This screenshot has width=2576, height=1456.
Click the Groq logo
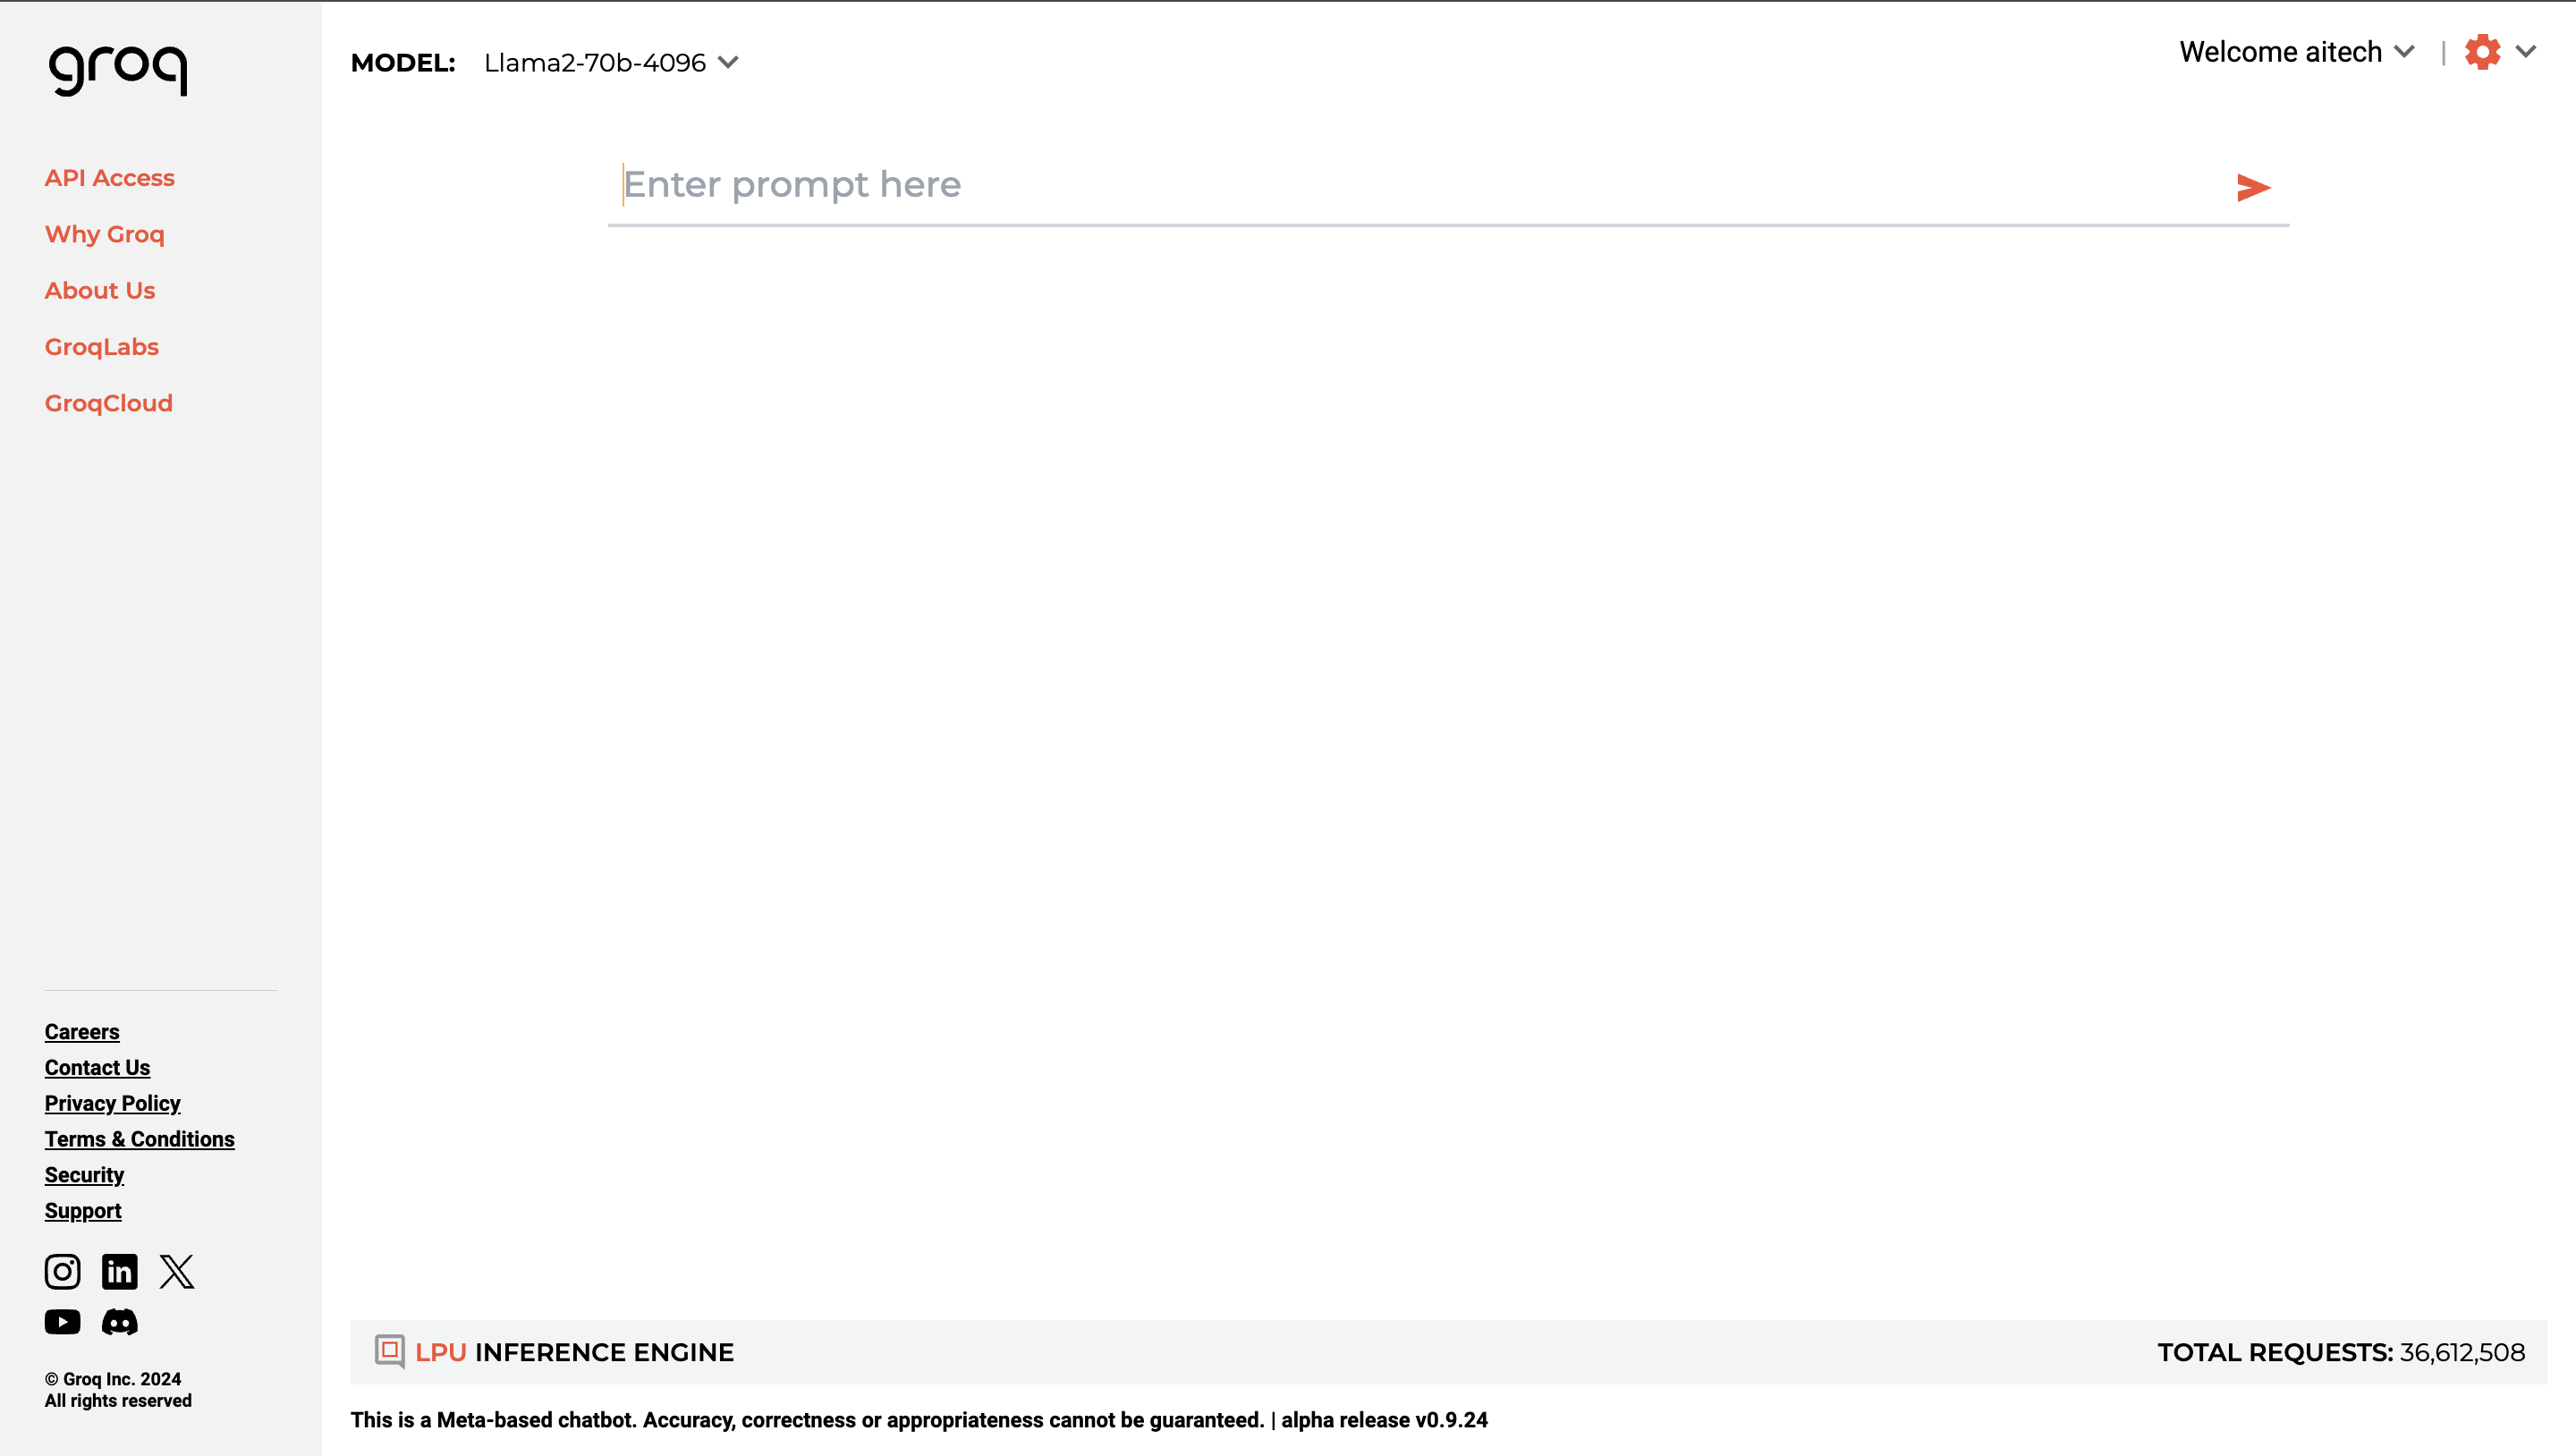click(x=118, y=70)
